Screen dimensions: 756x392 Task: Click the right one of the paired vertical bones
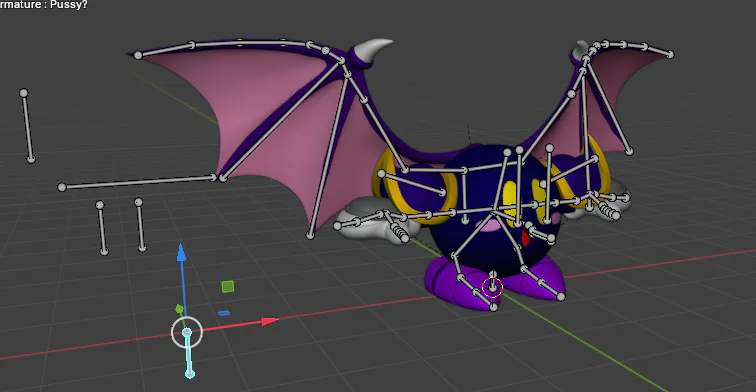pos(140,225)
